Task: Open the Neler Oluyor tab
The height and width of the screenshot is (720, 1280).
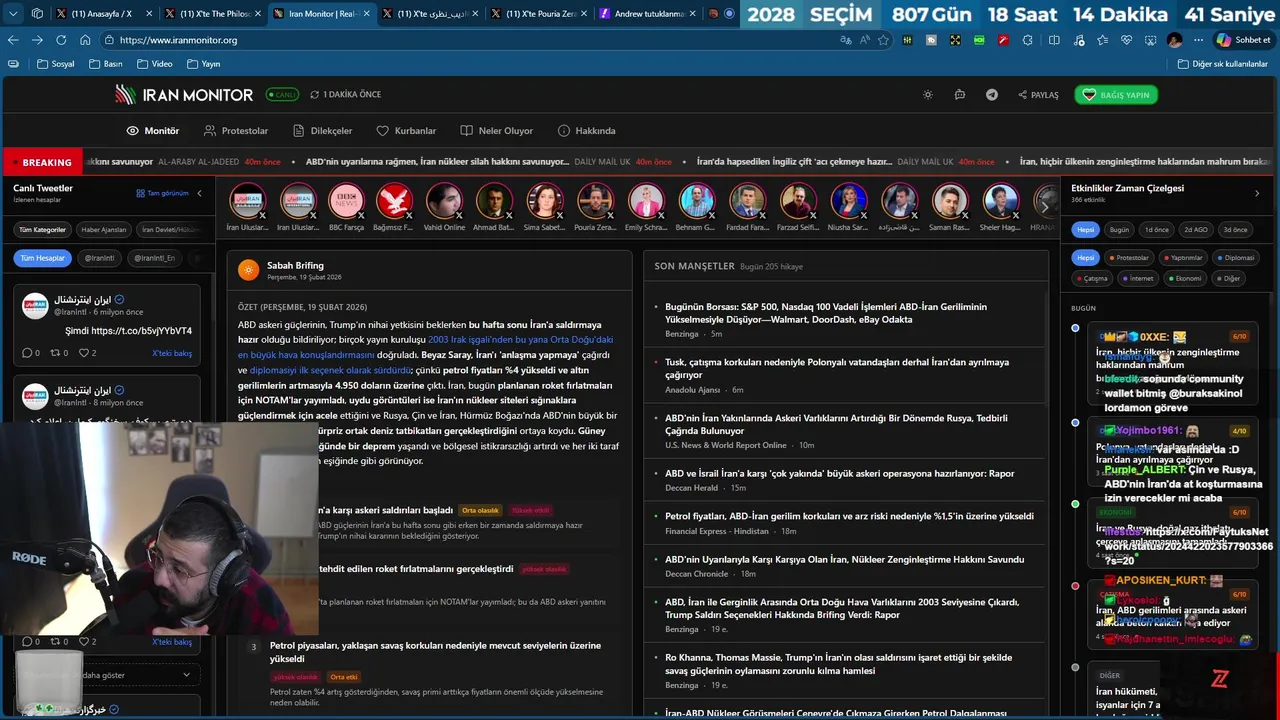Action: click(x=497, y=131)
